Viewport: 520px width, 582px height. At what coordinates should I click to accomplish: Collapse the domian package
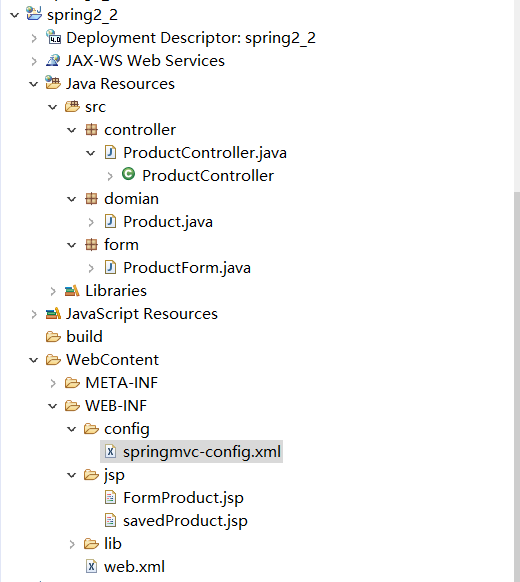point(72,199)
